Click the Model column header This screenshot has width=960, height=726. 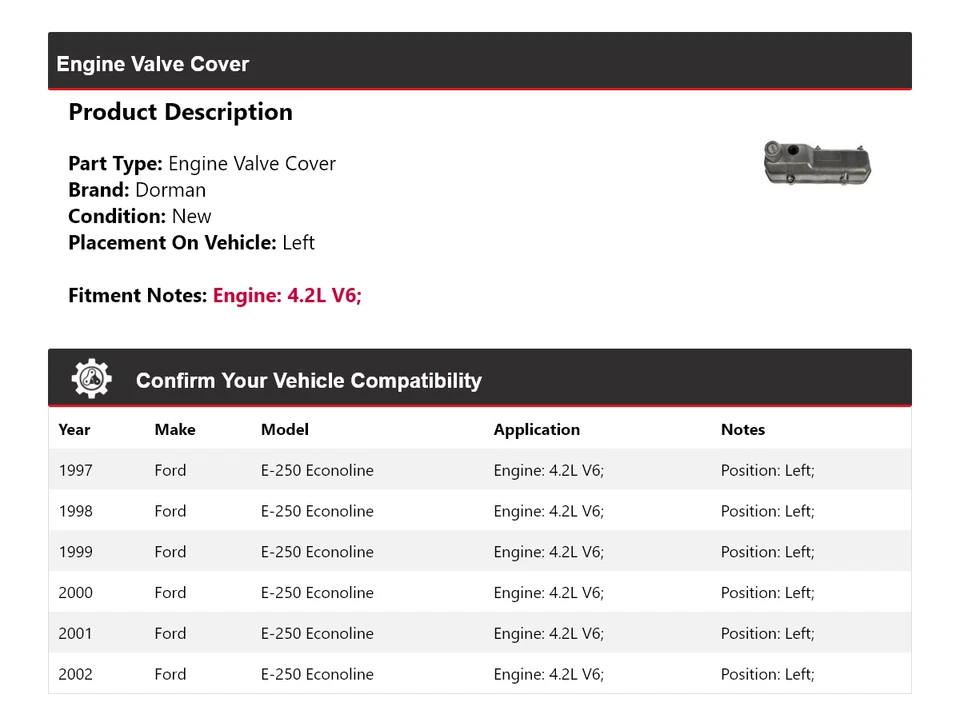pyautogui.click(x=285, y=429)
